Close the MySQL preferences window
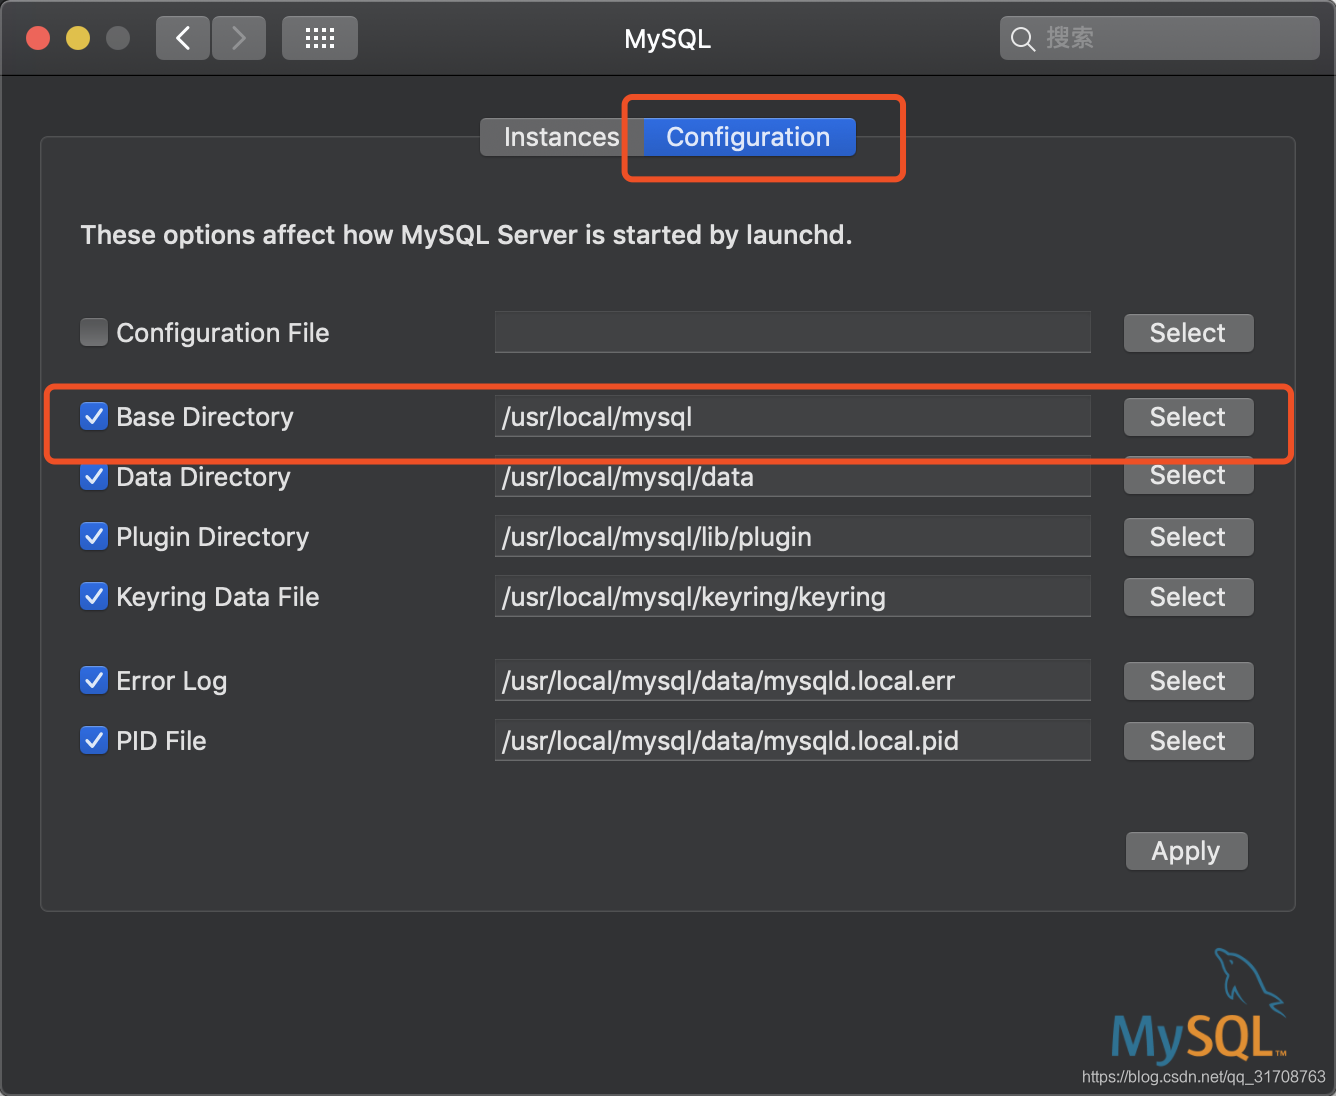The height and width of the screenshot is (1096, 1336). click(x=38, y=38)
